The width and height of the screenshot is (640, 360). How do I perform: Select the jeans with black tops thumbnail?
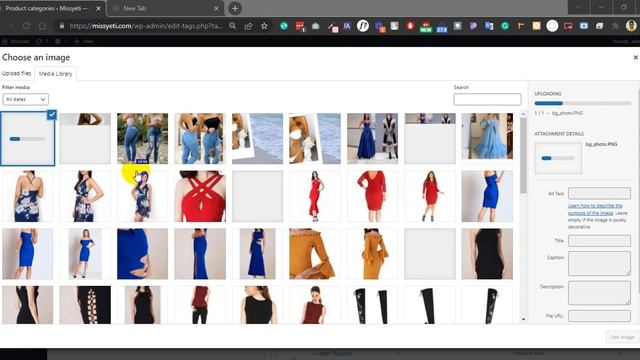[200, 138]
